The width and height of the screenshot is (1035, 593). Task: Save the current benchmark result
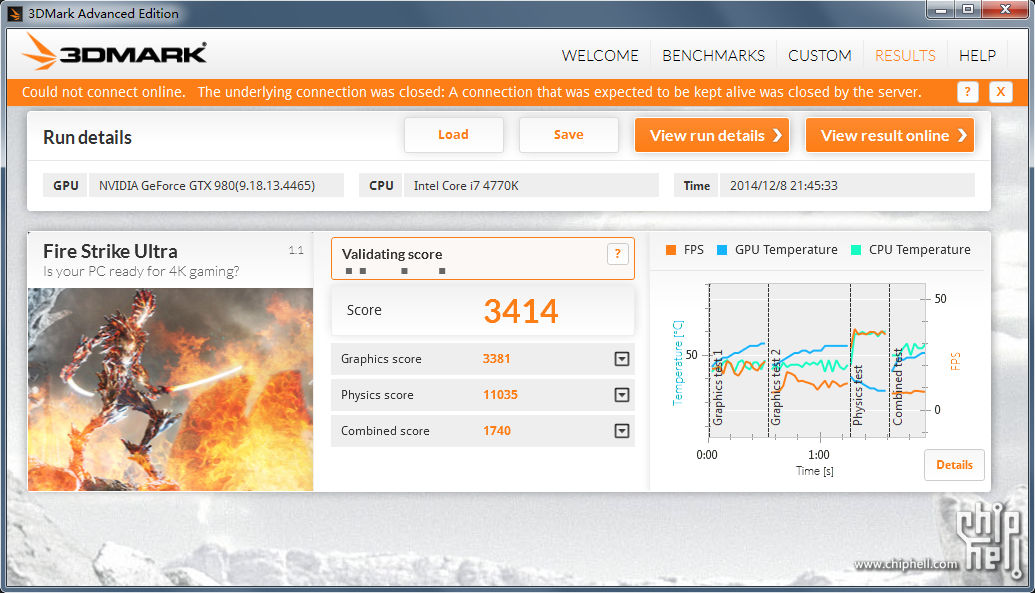[568, 135]
